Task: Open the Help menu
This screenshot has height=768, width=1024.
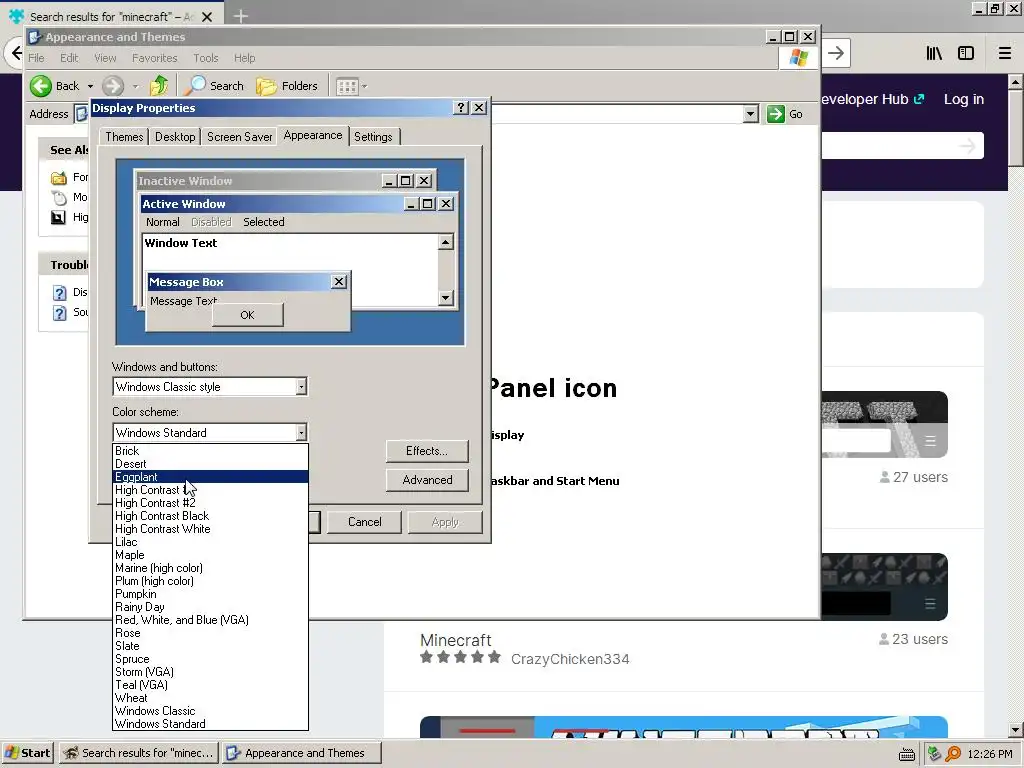Action: (244, 58)
